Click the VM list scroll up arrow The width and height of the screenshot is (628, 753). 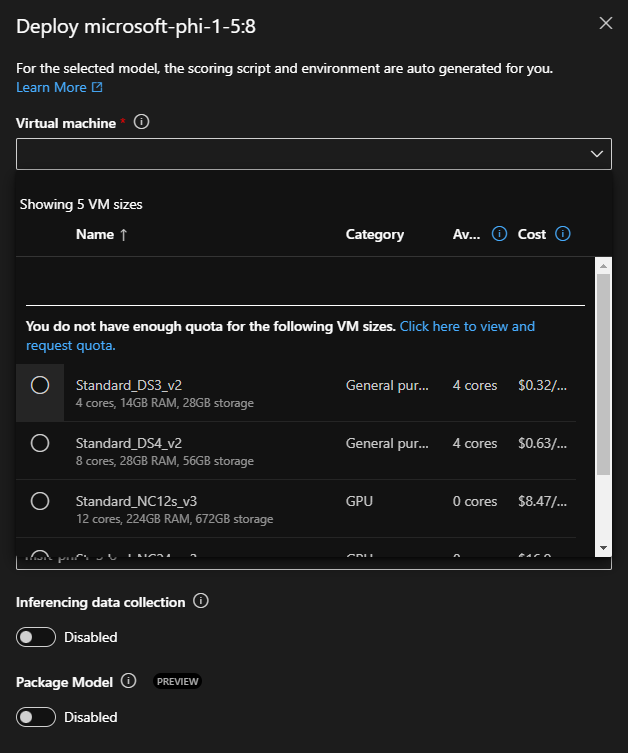[603, 266]
